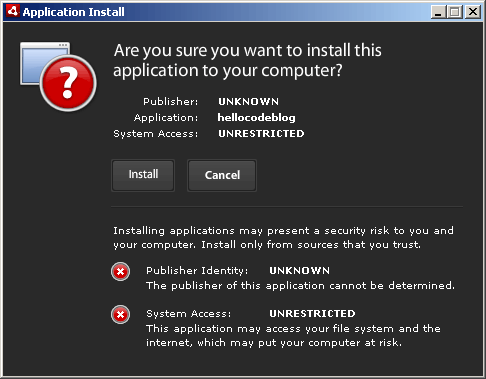Click the security risk warning paragraph

[283, 238]
